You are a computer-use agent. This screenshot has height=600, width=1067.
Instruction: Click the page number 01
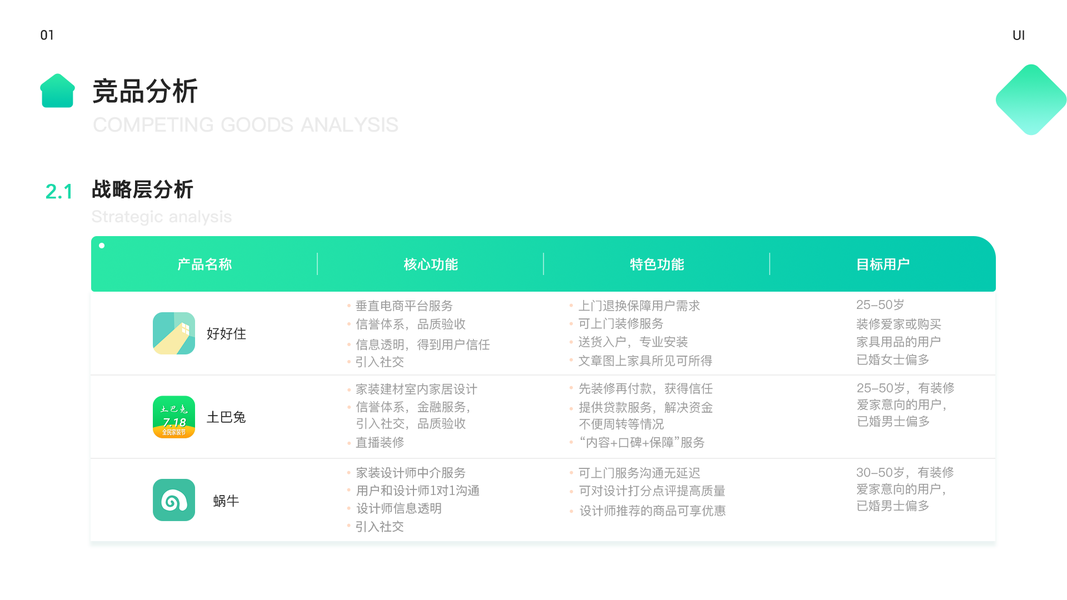coord(47,35)
